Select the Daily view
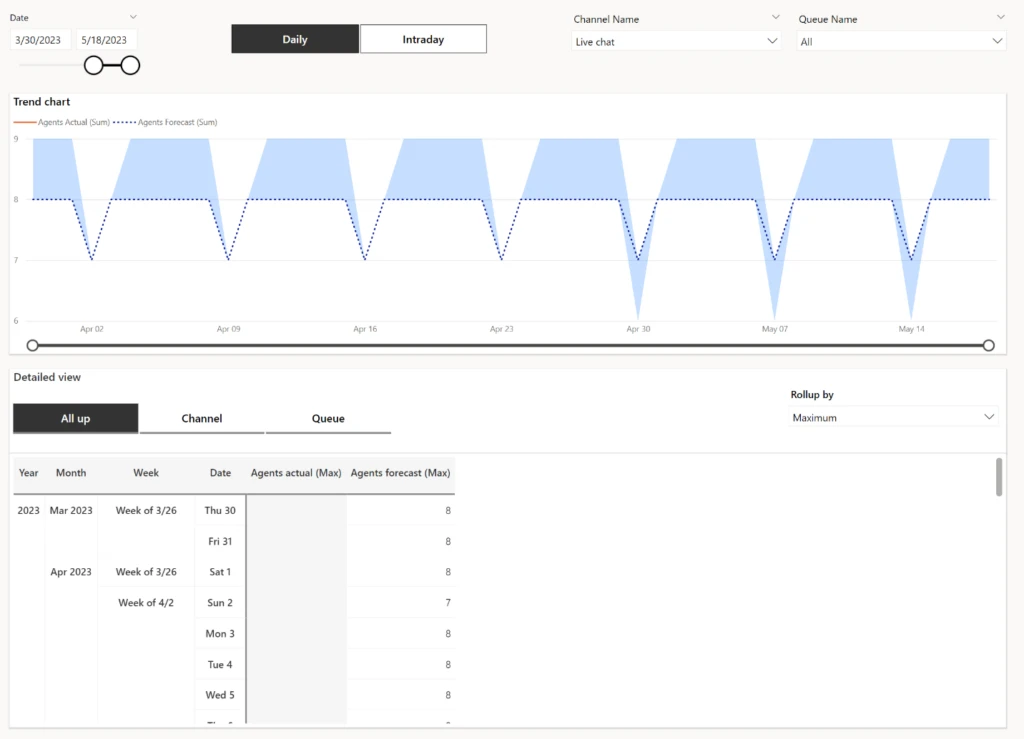Image resolution: width=1024 pixels, height=739 pixels. 295,38
